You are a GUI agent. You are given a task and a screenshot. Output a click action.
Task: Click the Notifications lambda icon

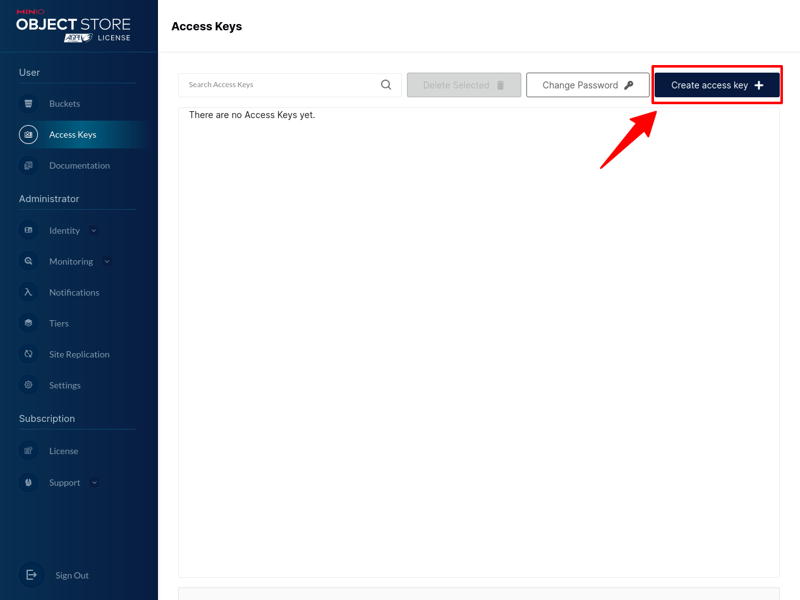tap(28, 293)
